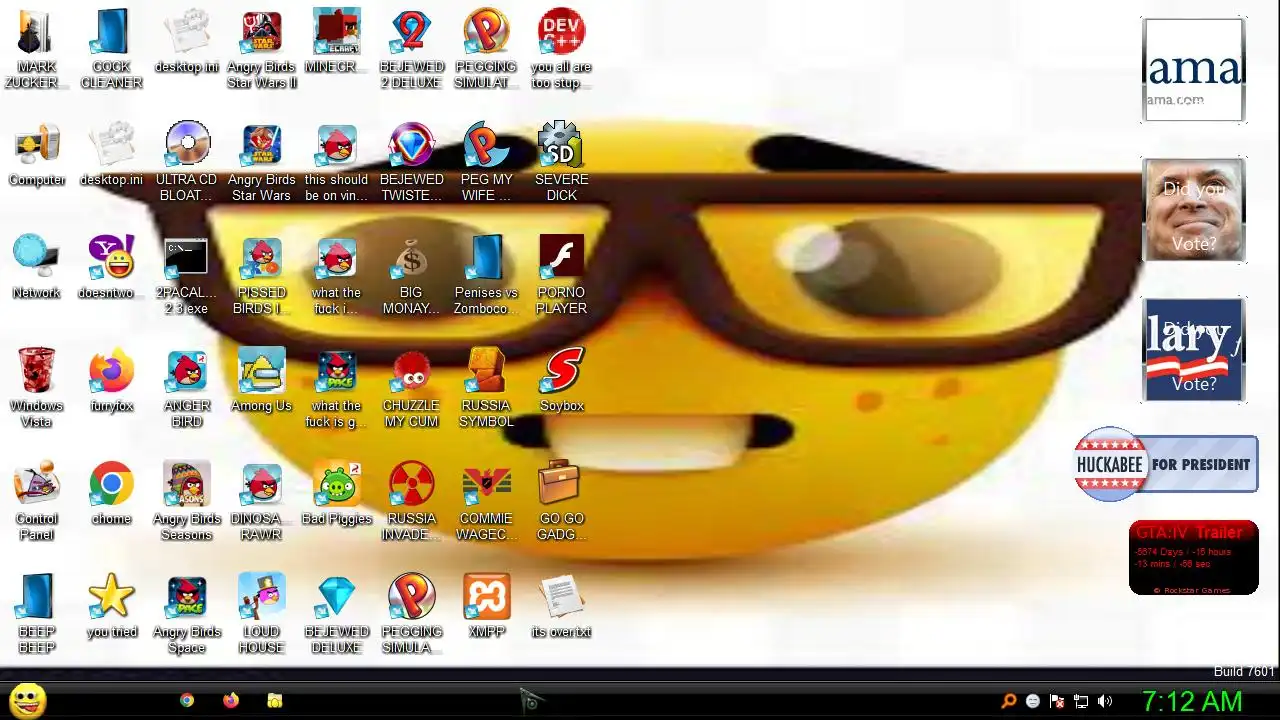Open the volume speaker tray icon

1105,701
